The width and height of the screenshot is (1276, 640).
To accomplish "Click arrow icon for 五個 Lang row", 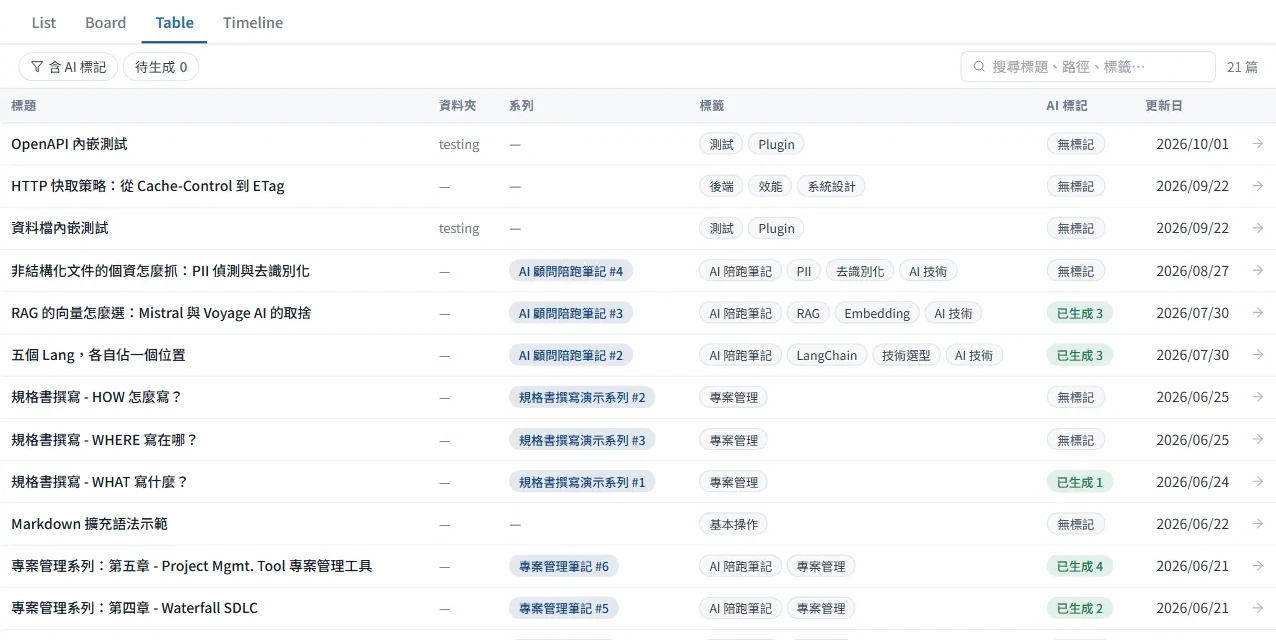I will coord(1257,355).
